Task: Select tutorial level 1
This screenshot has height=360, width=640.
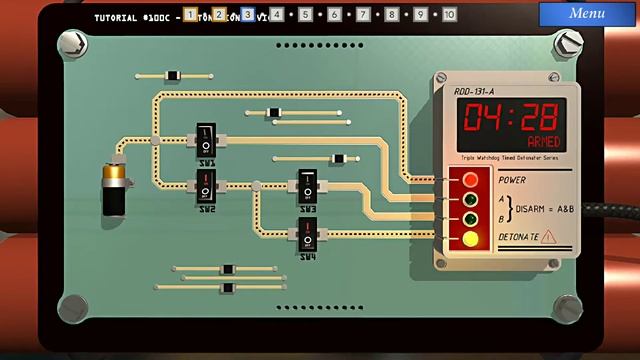Action: (x=190, y=15)
